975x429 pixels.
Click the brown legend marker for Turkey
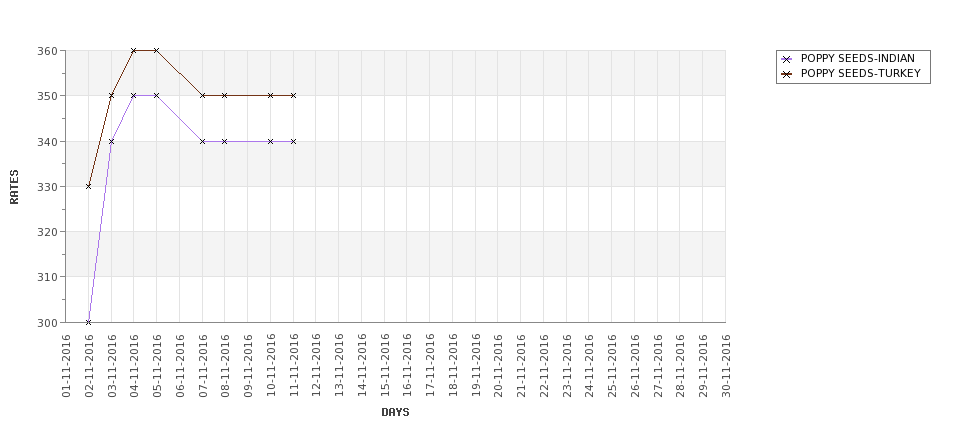coord(787,75)
